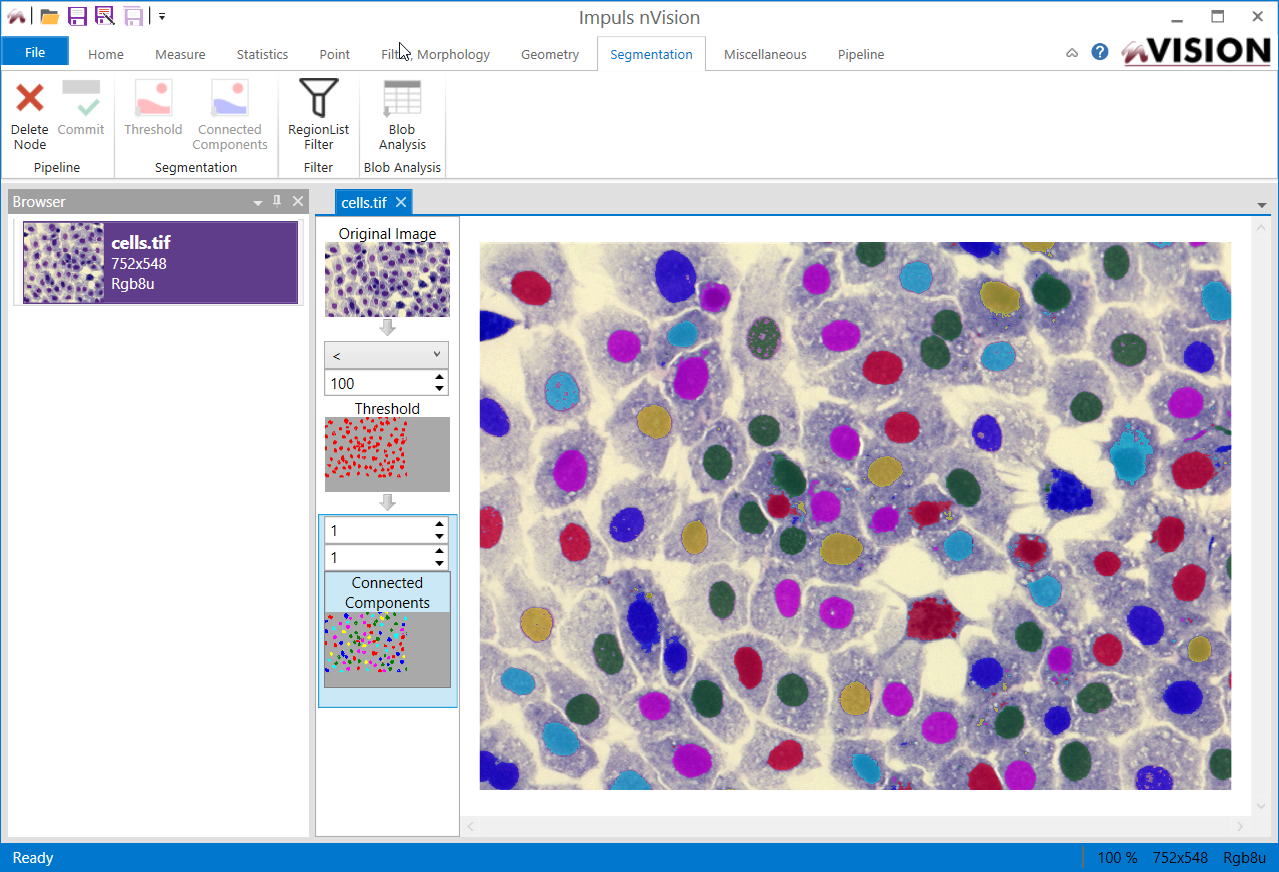Click the nVision application logo icon
Image resolution: width=1279 pixels, height=872 pixels.
tap(15, 16)
